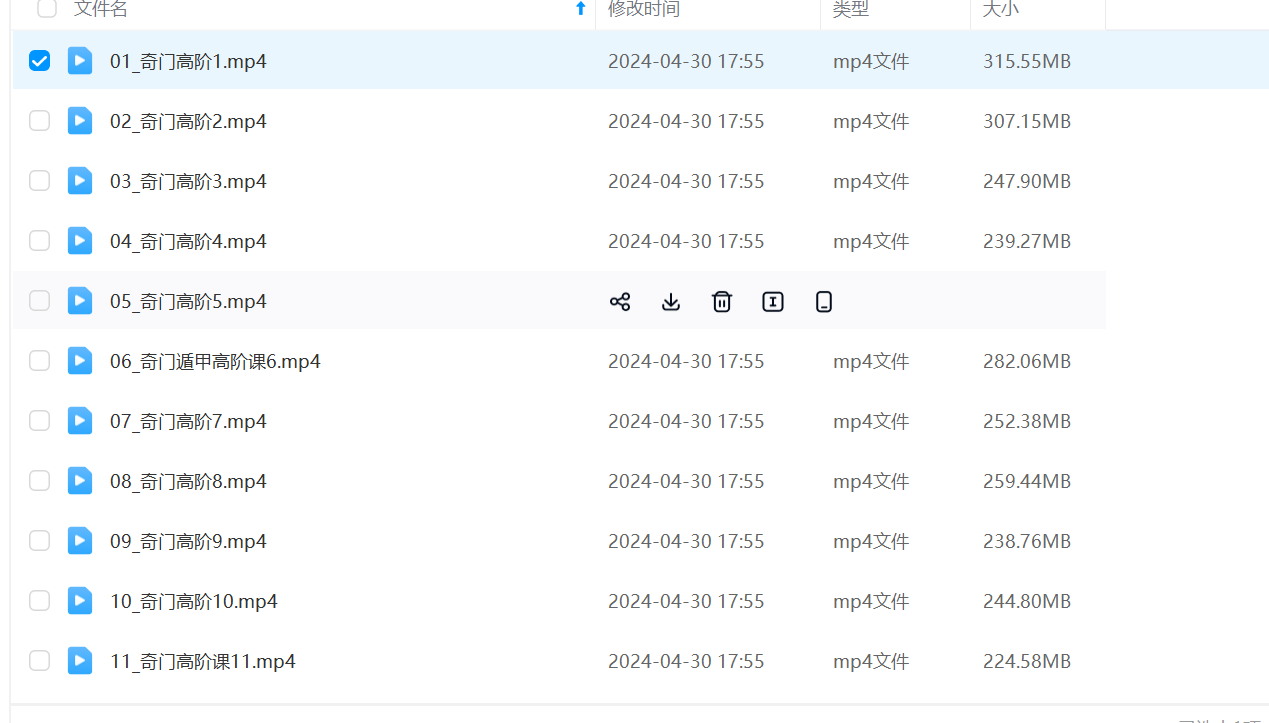Click the 类型 column header
Screen dimensions: 1269x723
pos(851,9)
